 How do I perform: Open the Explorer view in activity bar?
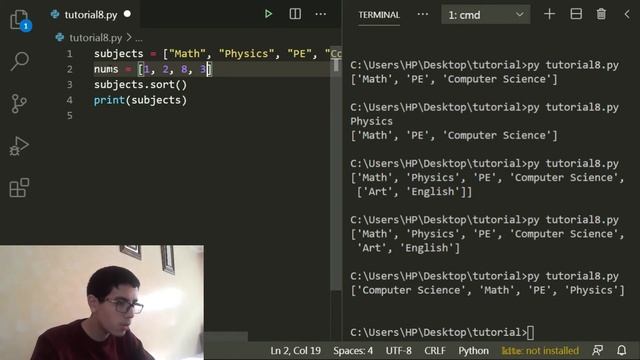pyautogui.click(x=19, y=19)
